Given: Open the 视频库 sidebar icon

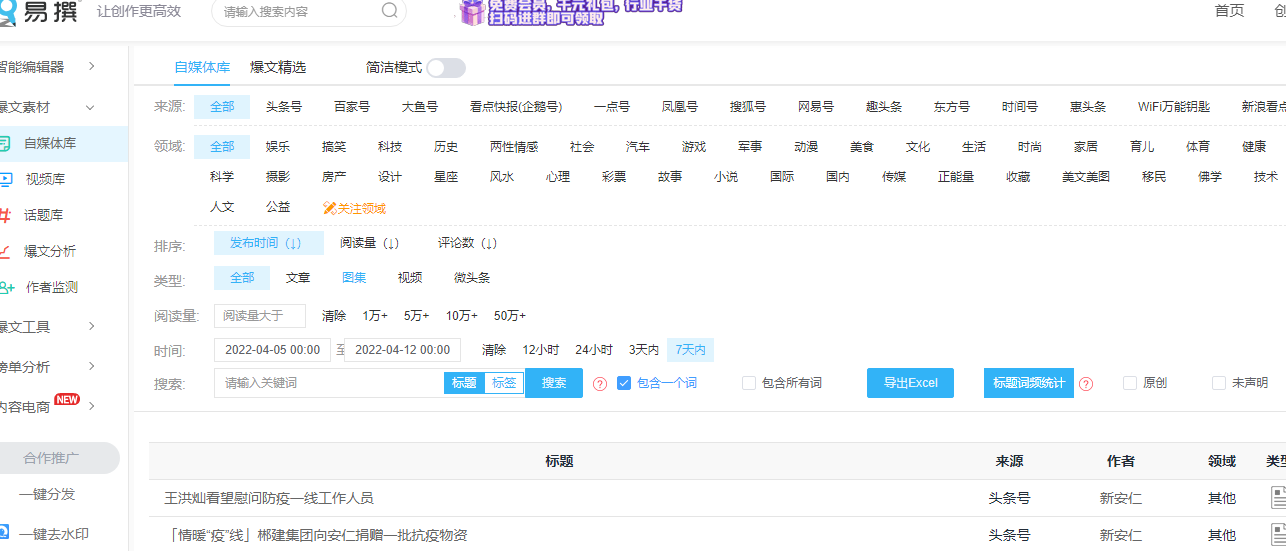Looking at the screenshot, I should 4,180.
